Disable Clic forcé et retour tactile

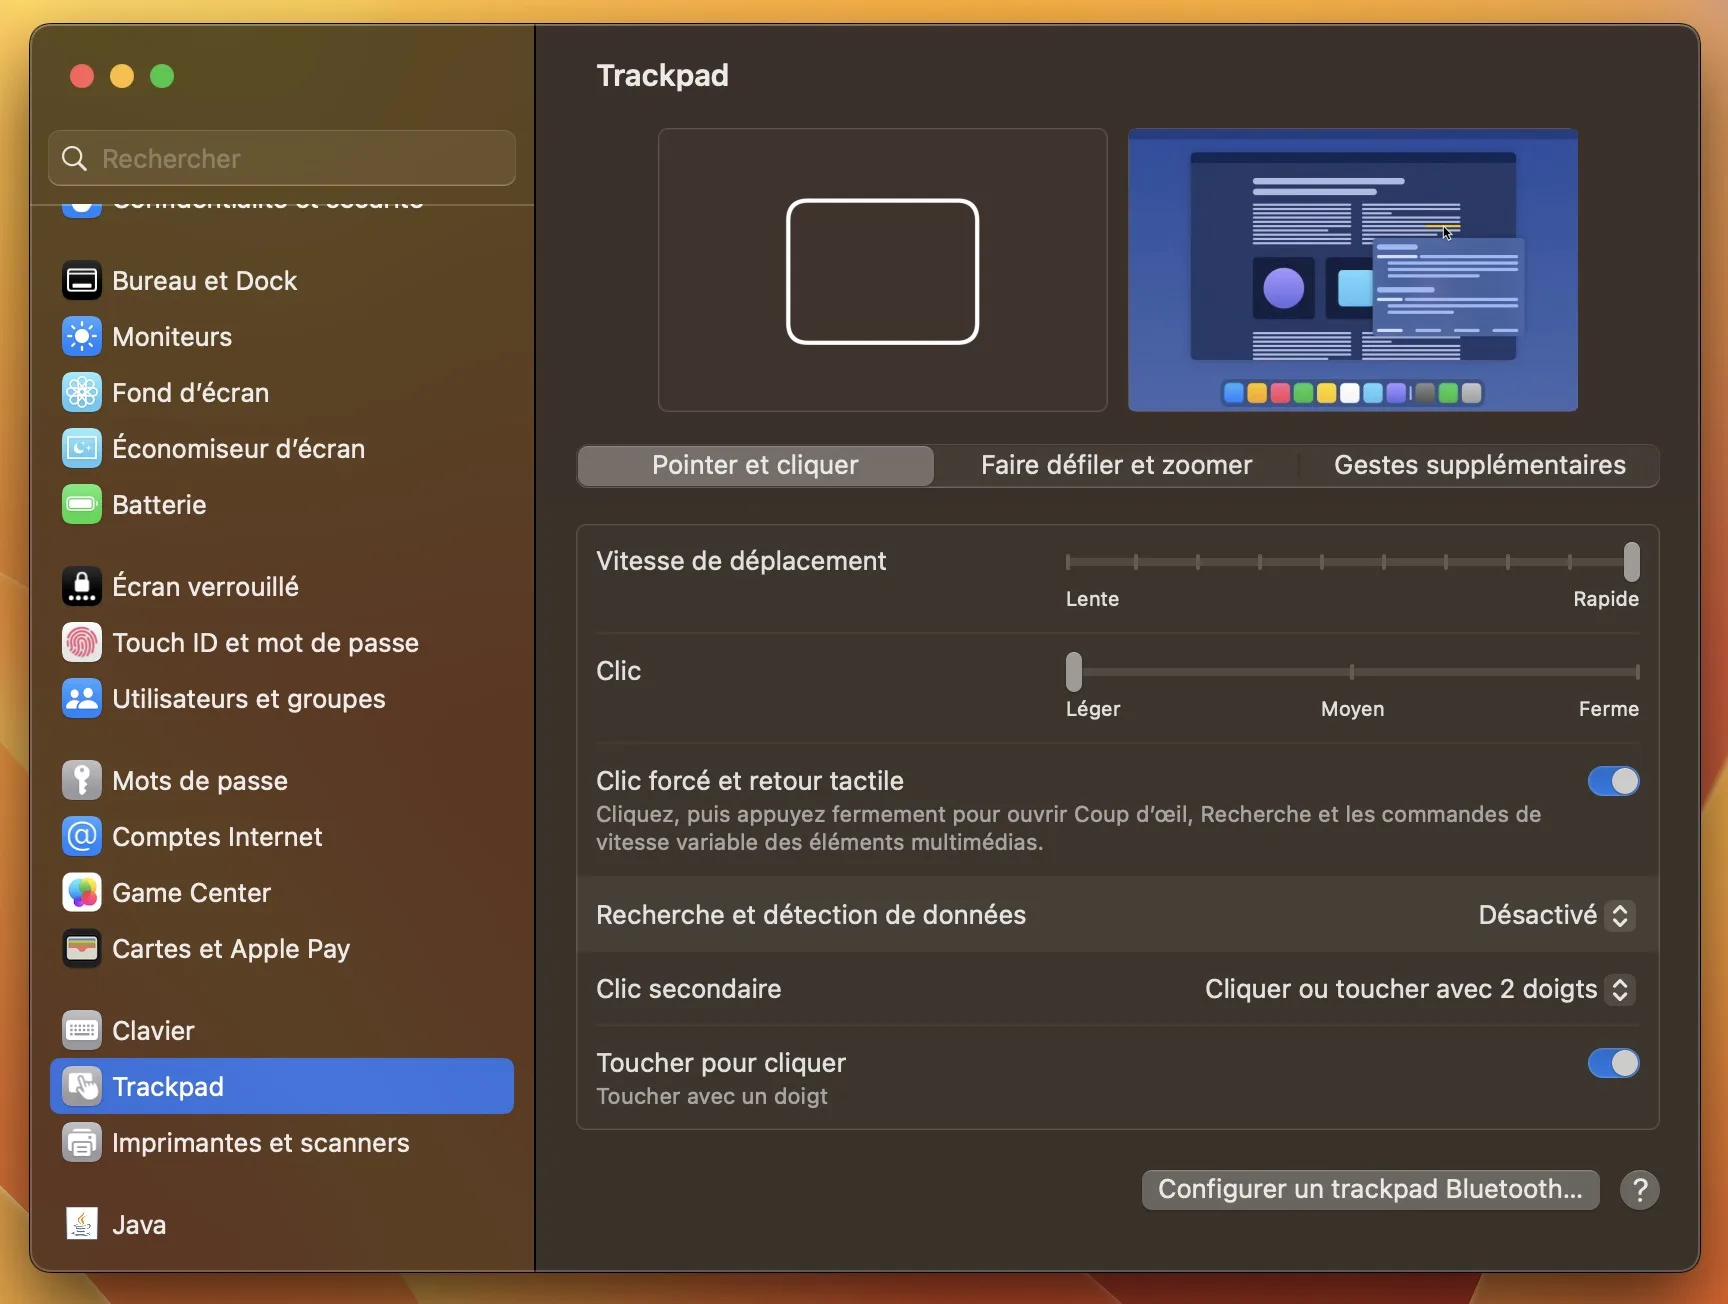1612,781
